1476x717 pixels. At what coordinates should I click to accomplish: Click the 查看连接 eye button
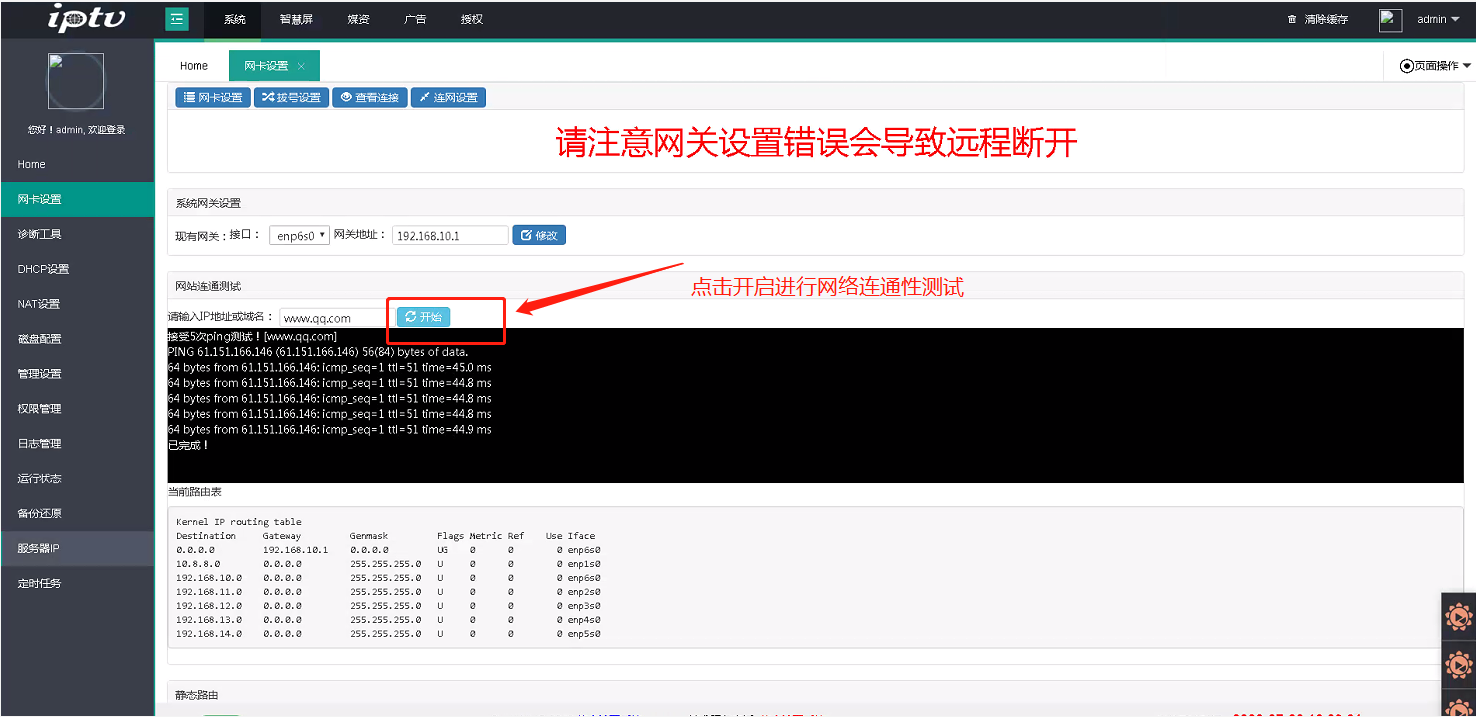pyautogui.click(x=369, y=97)
